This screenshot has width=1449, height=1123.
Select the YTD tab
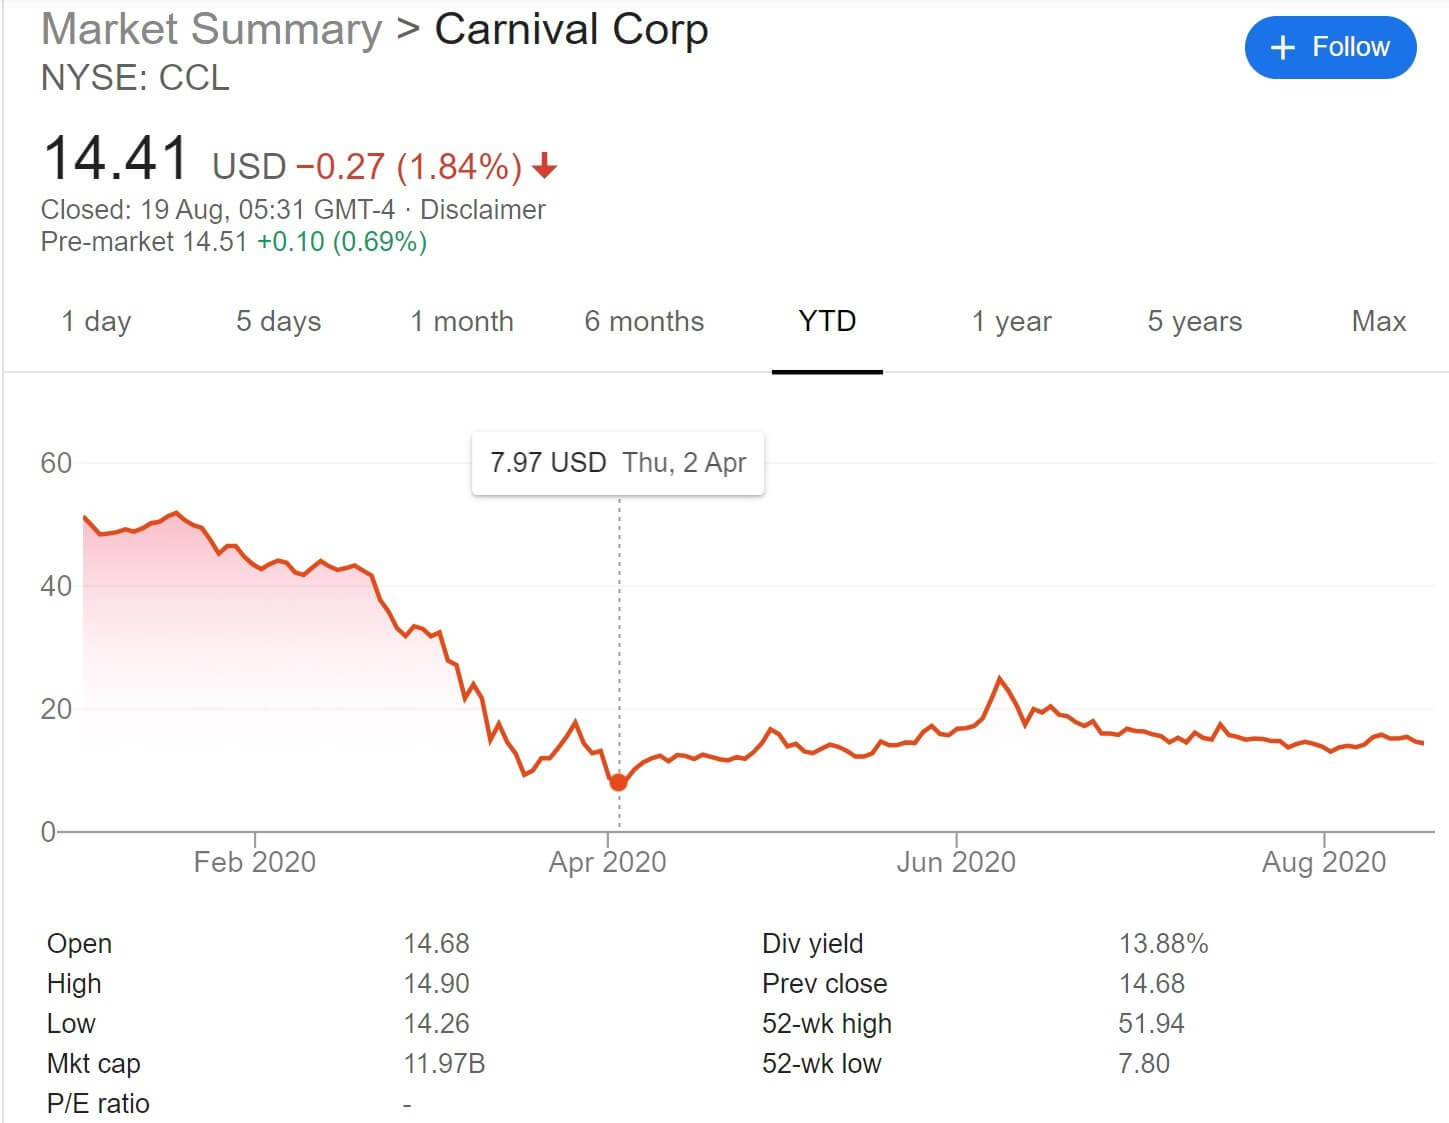tap(827, 321)
